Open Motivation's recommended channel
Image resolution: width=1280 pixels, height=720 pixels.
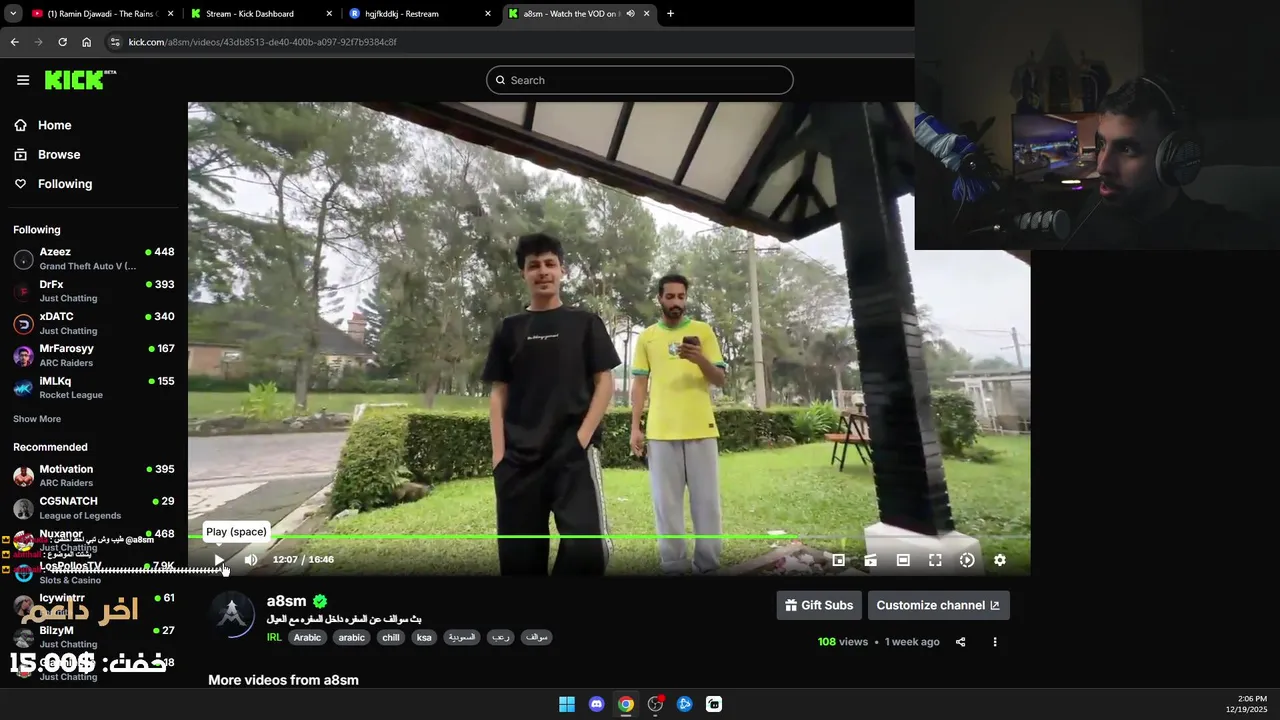[94, 476]
